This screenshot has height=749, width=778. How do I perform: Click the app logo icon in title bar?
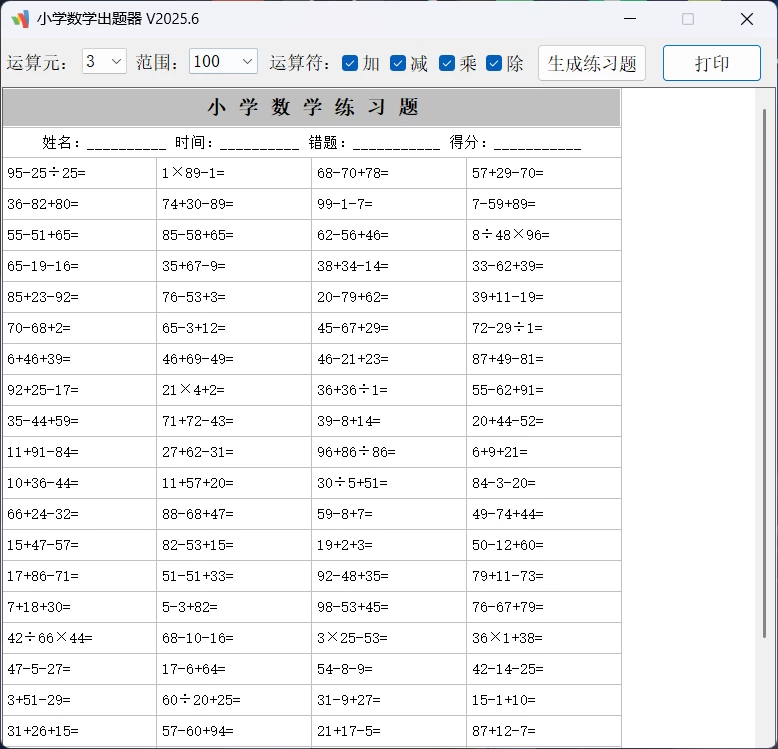[20, 19]
